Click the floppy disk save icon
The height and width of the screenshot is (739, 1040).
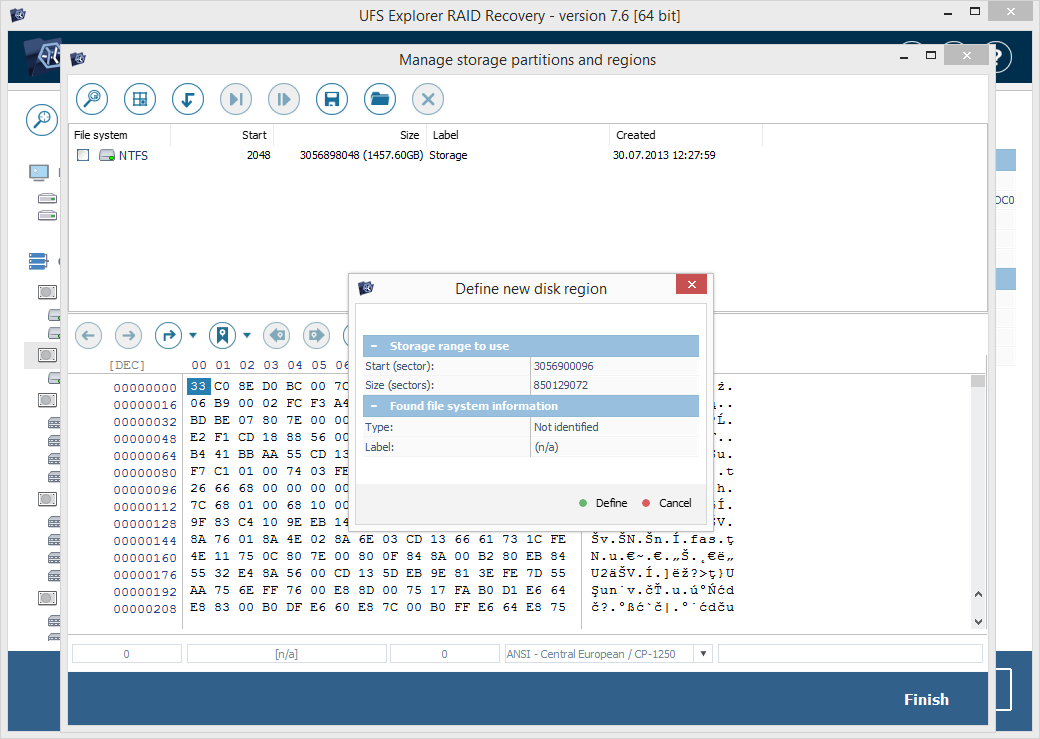[x=332, y=99]
